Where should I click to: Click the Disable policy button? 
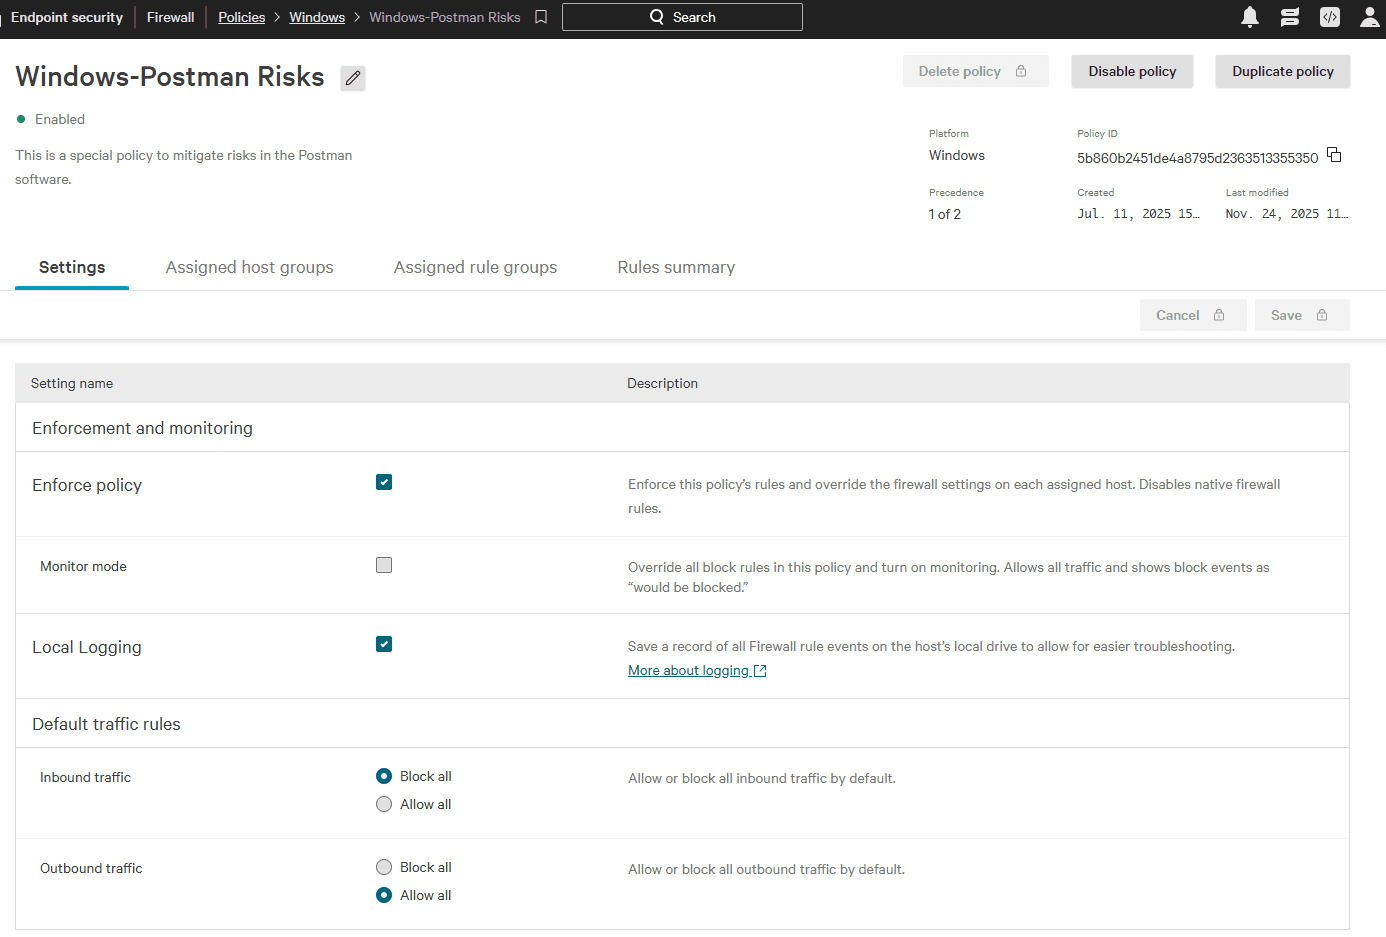[x=1132, y=71]
